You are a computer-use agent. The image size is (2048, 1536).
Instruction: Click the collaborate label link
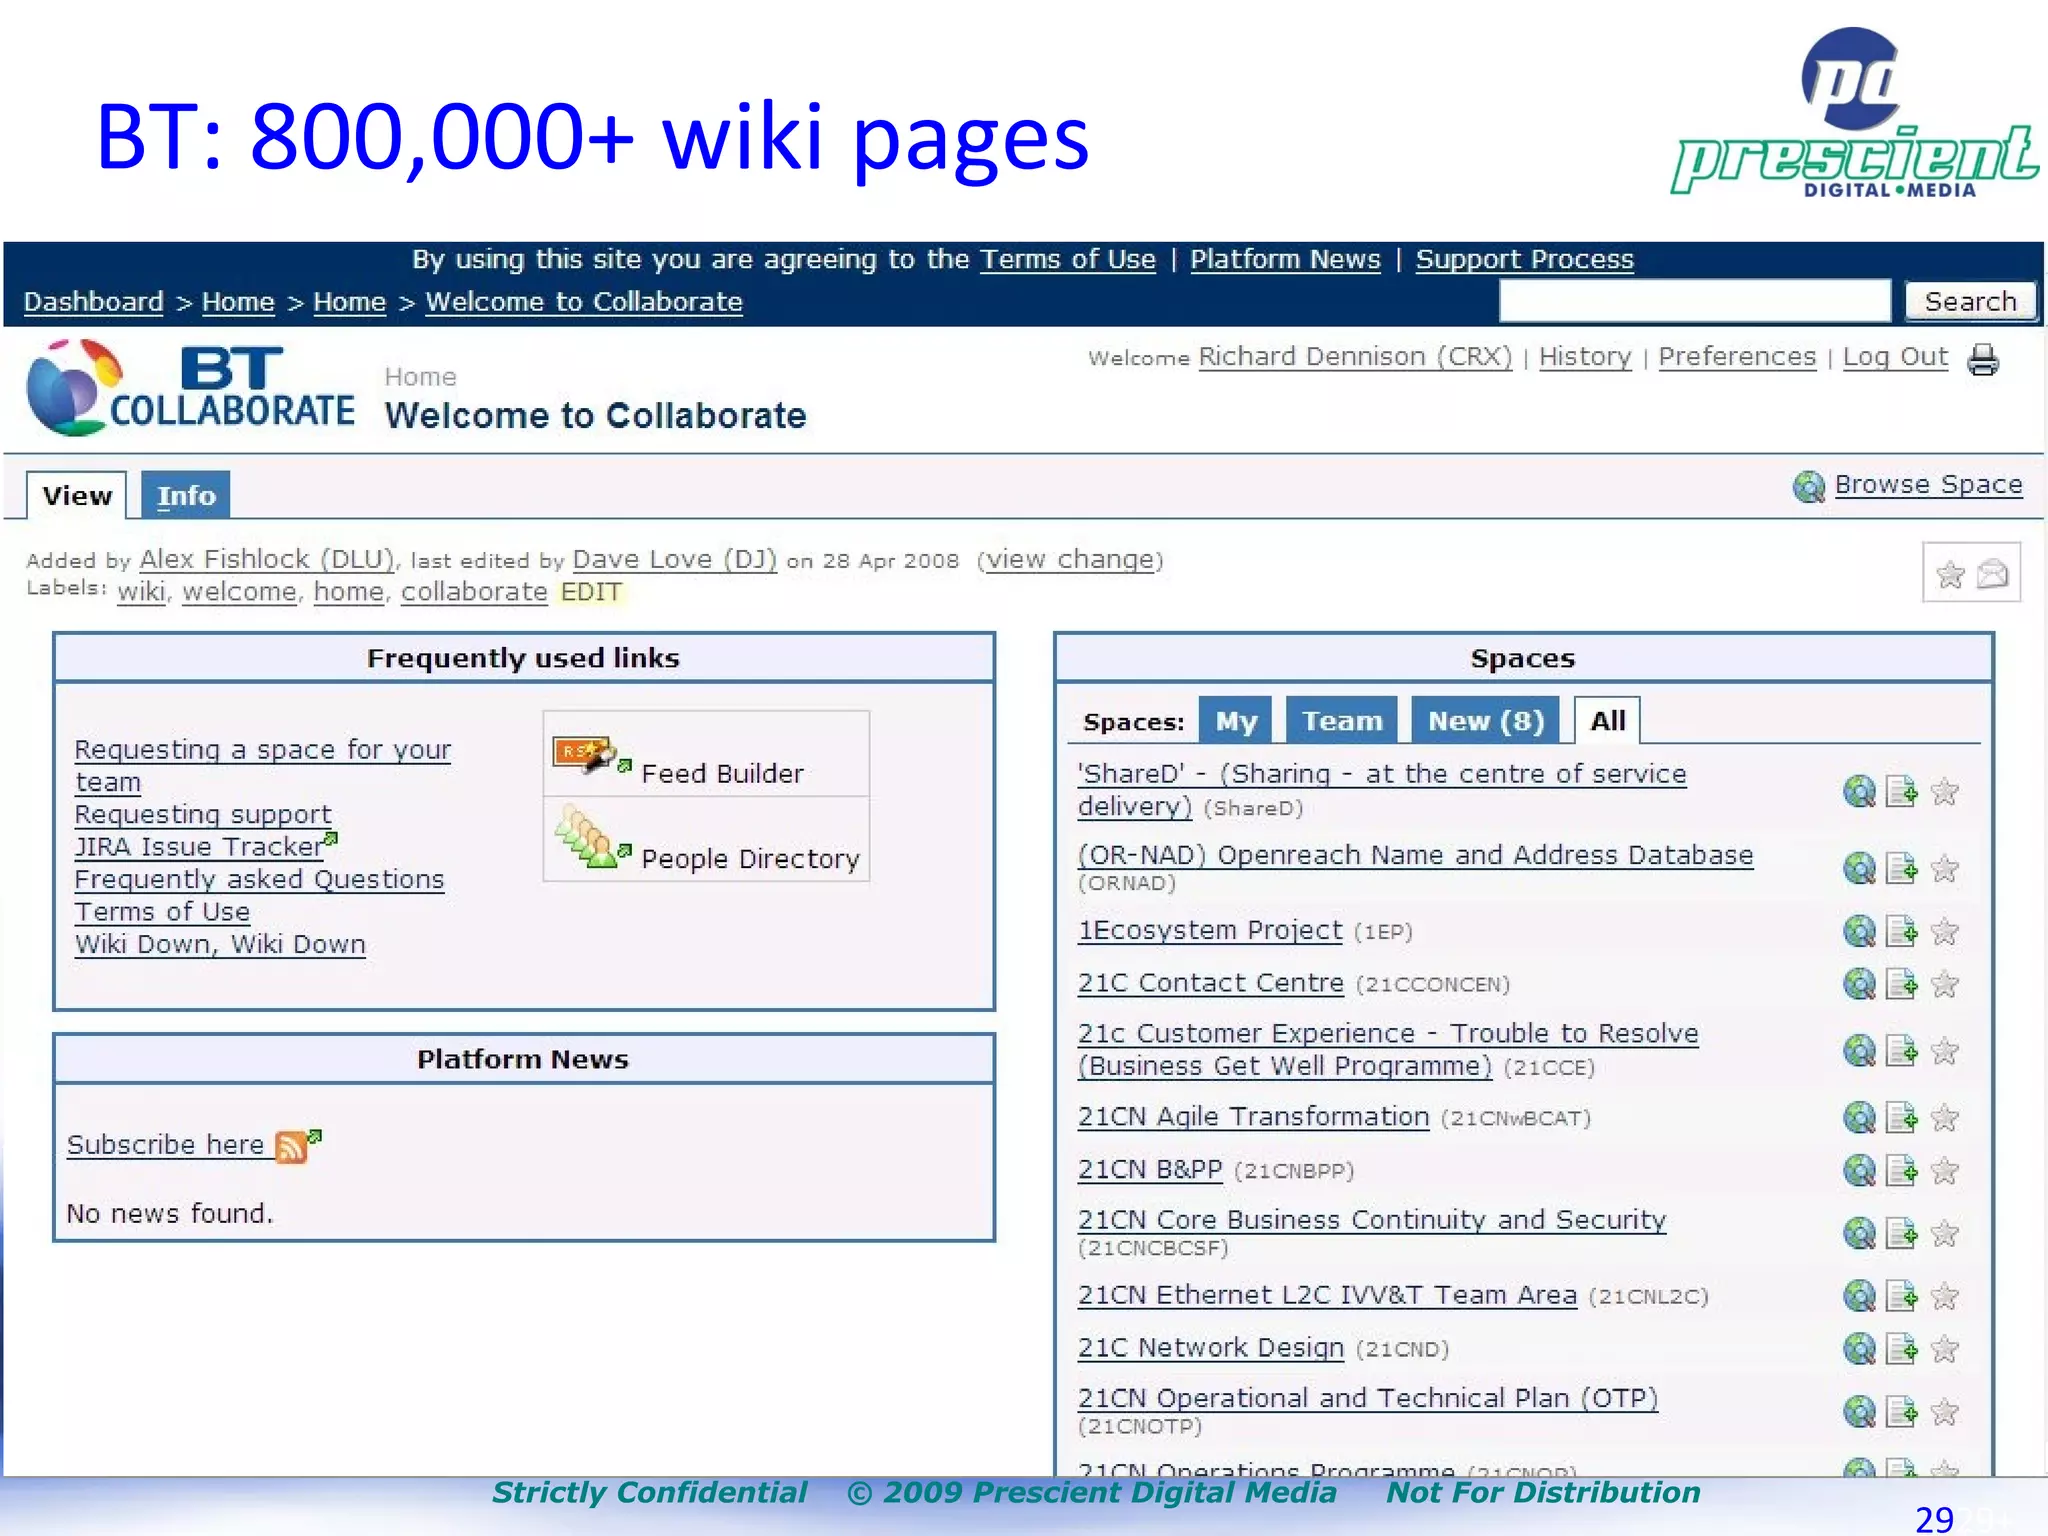click(x=474, y=592)
